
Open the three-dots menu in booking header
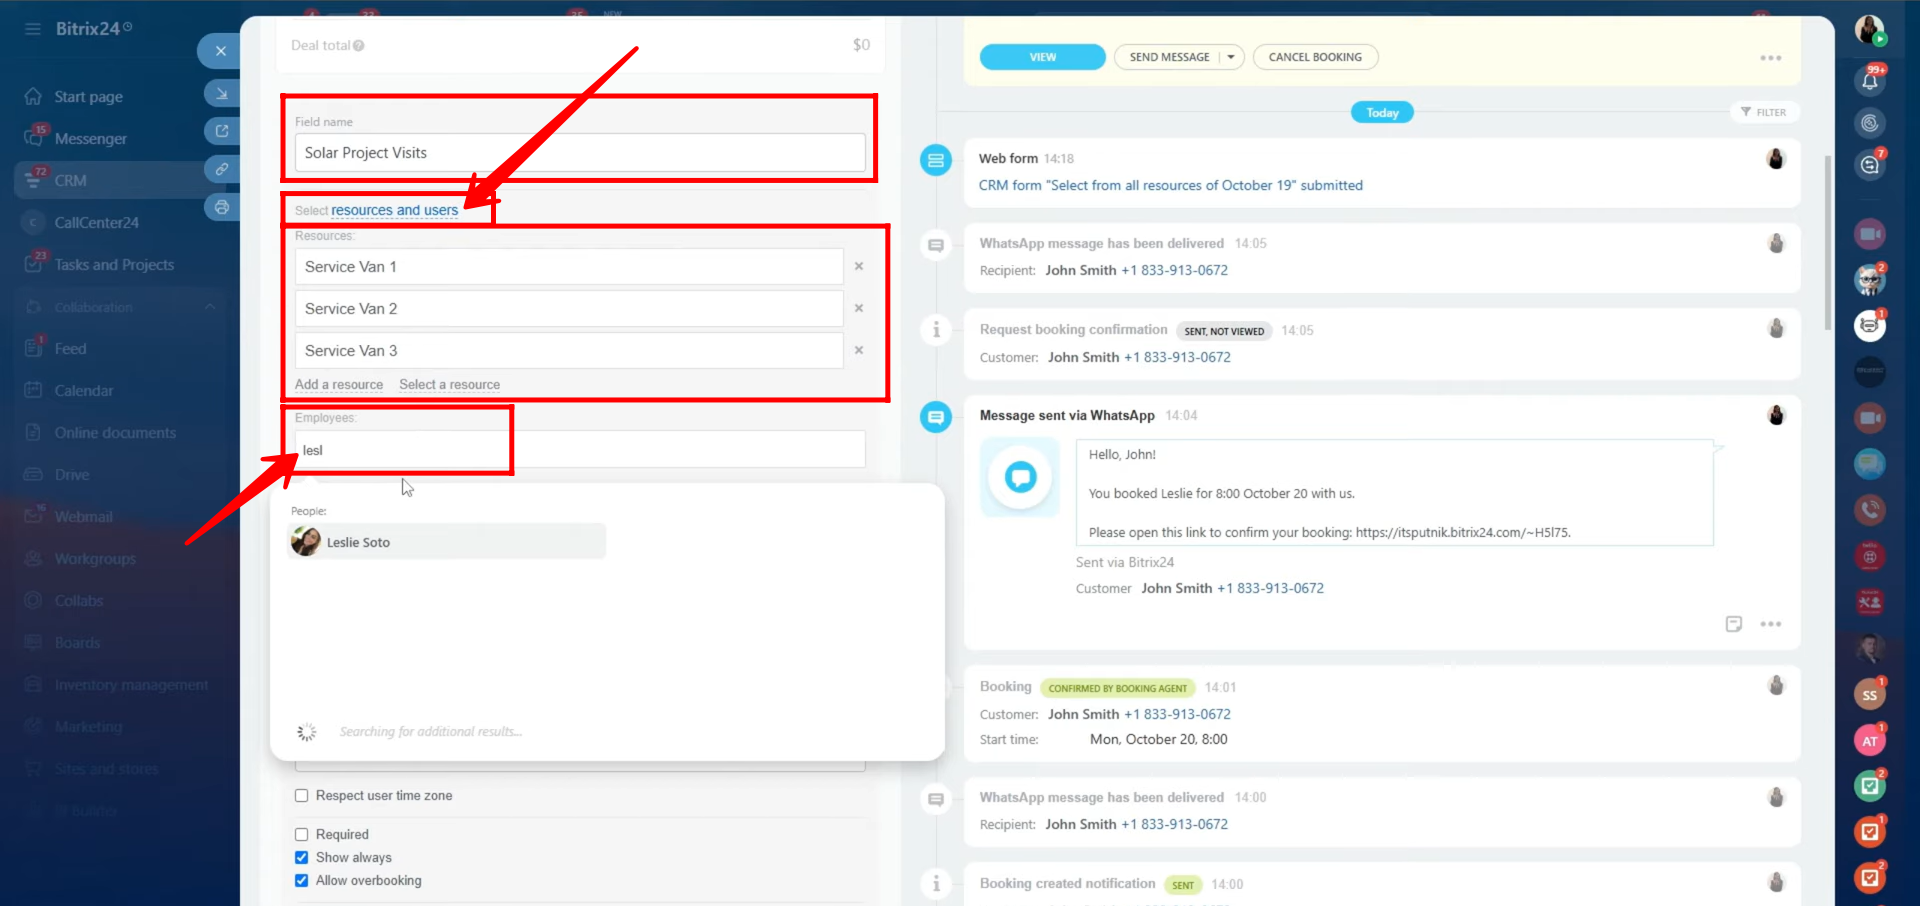click(1770, 58)
